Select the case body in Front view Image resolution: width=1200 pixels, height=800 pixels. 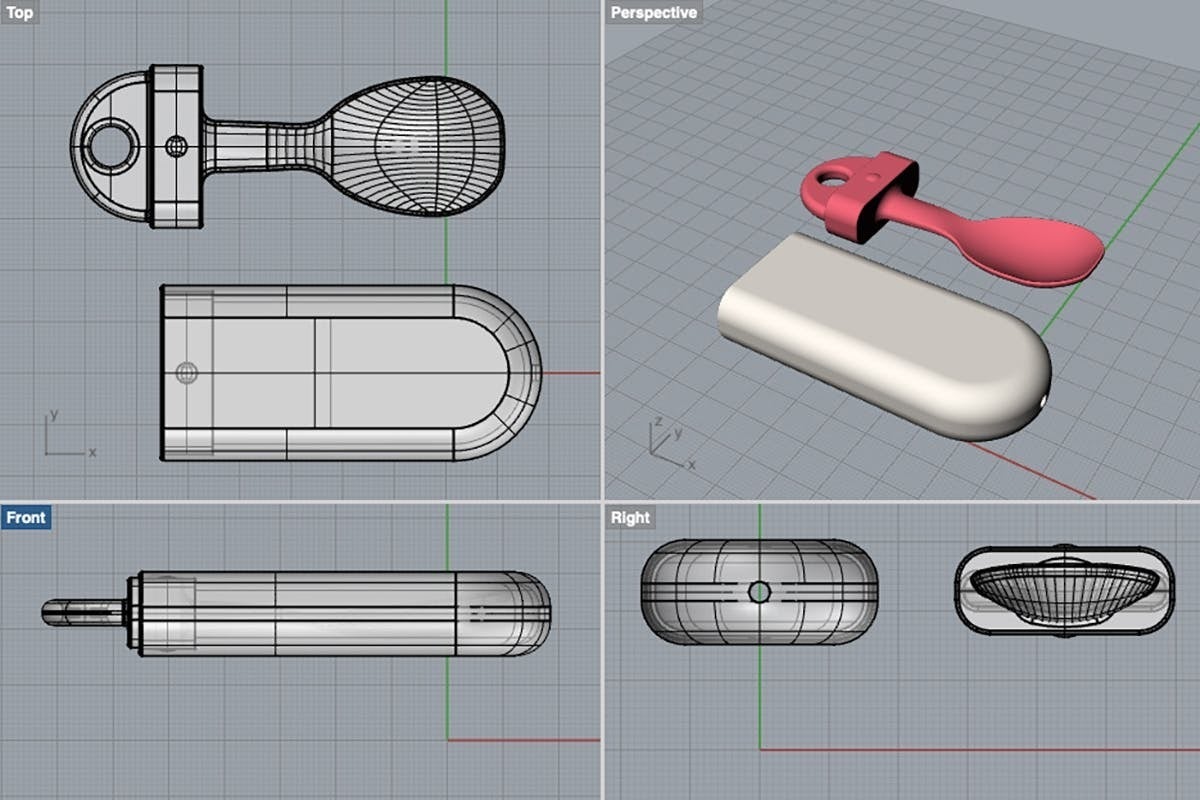pos(330,613)
